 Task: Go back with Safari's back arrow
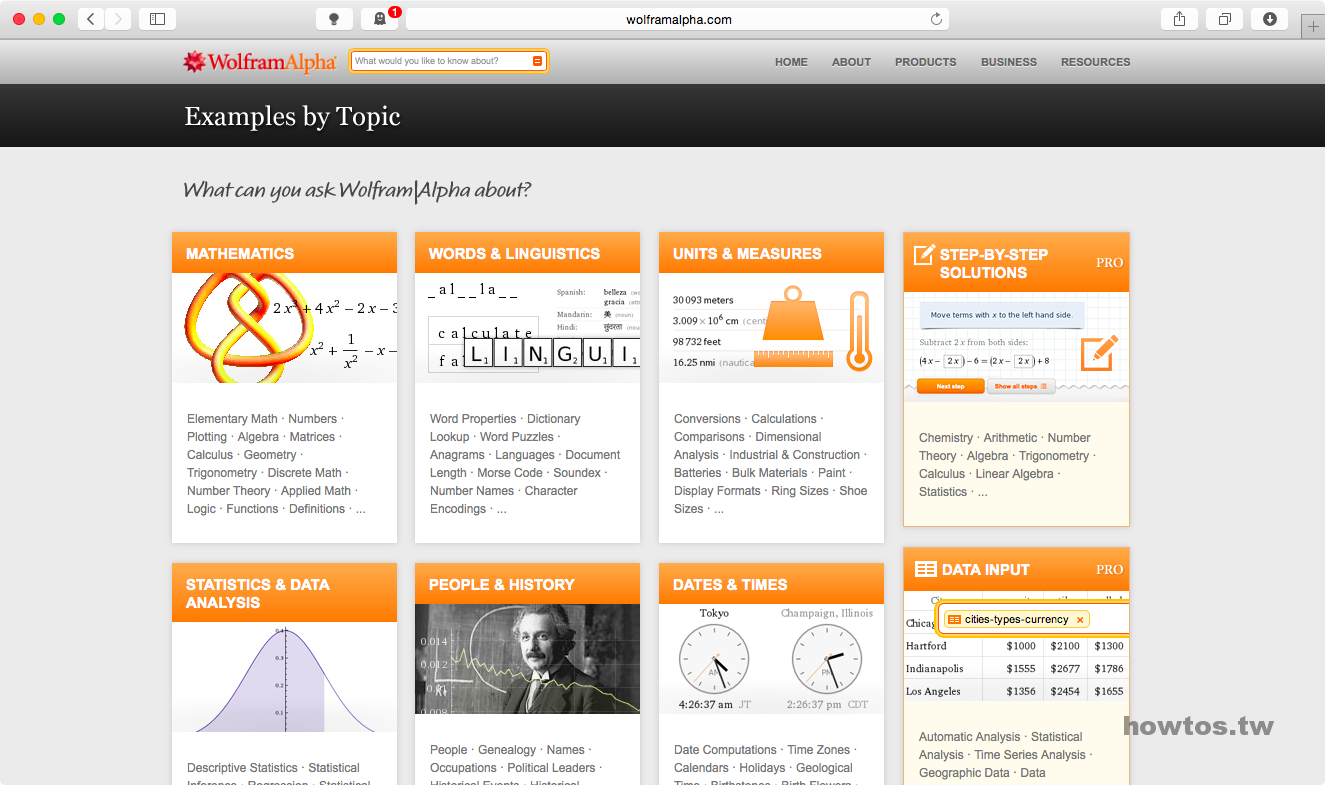(x=91, y=18)
